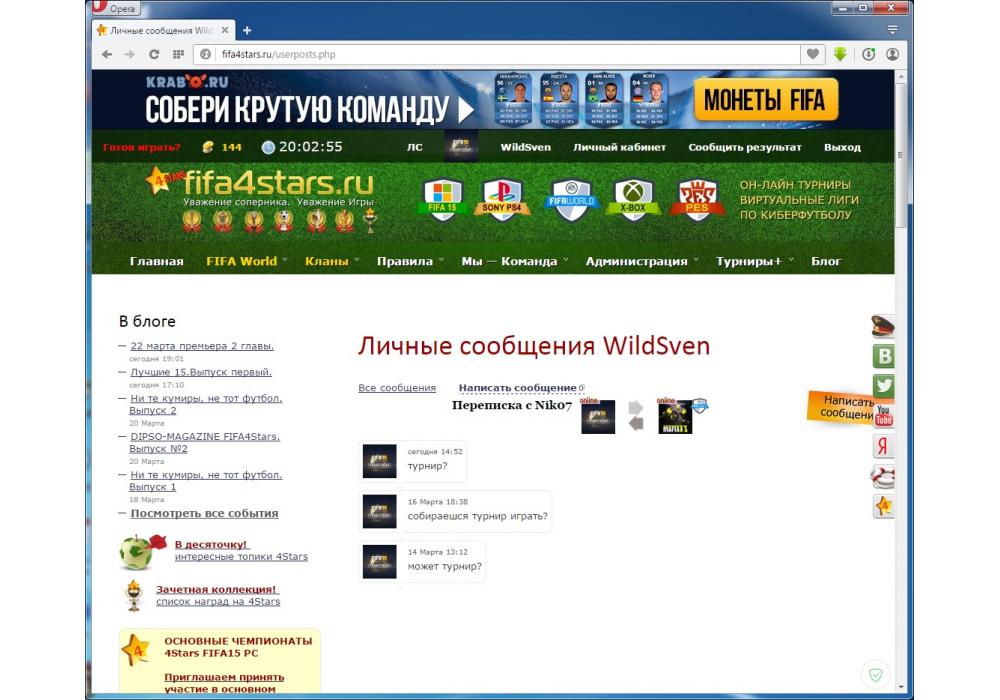Click the Монеты FIFA banner button
The image size is (1000, 700).
765,100
